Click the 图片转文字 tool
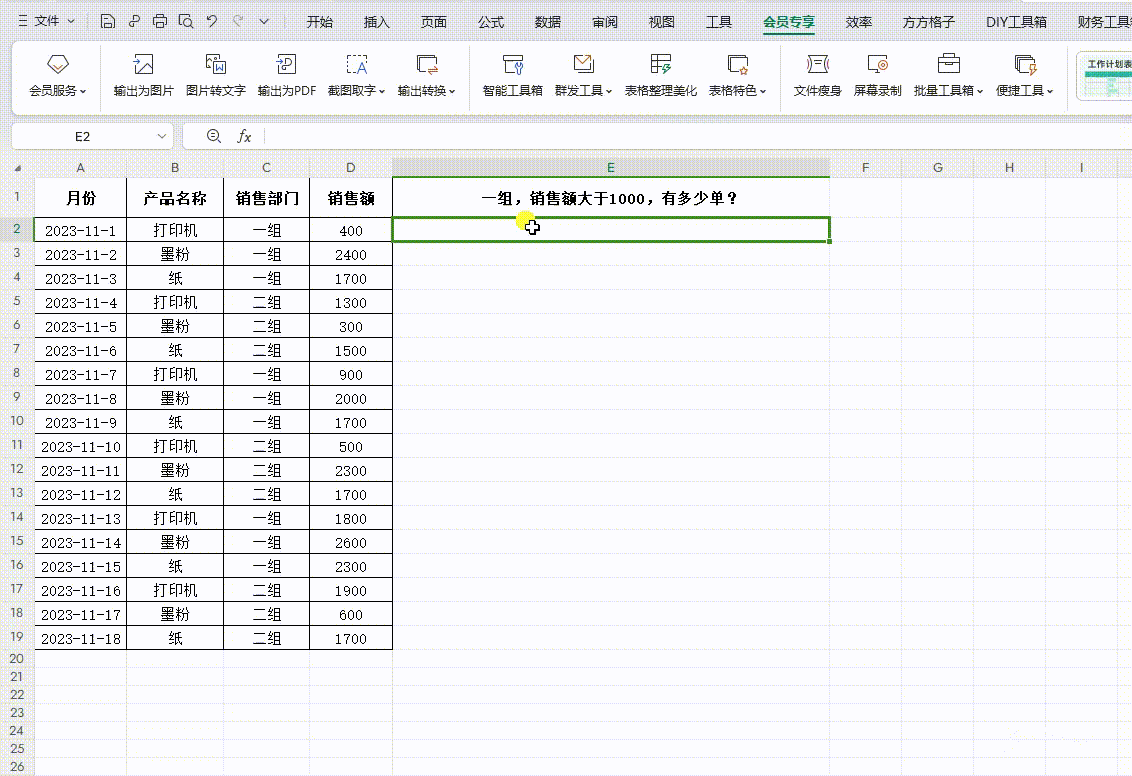This screenshot has width=1132, height=776. [x=216, y=75]
